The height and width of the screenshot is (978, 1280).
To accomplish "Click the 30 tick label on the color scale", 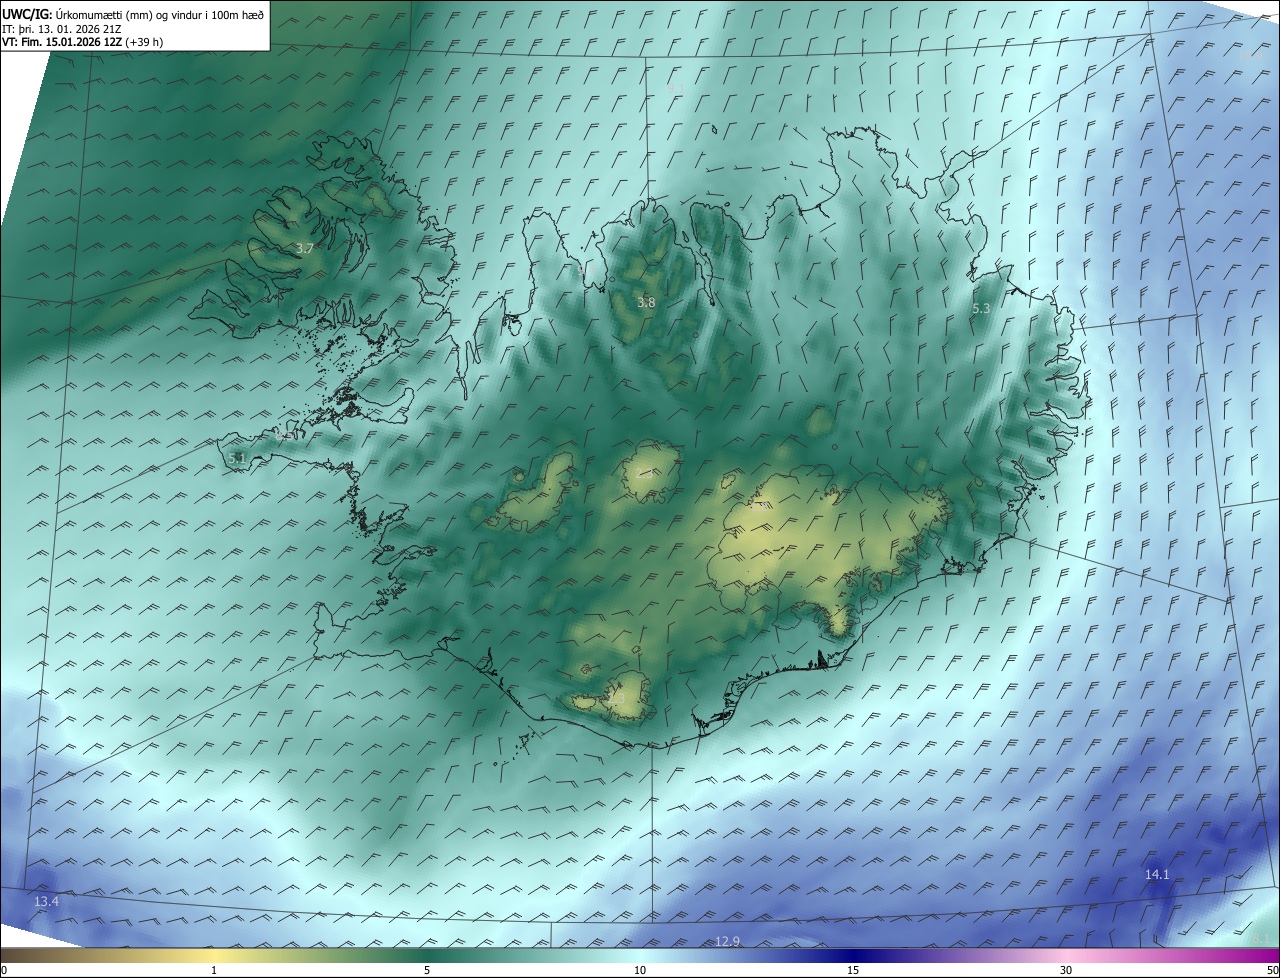I will point(1066,970).
